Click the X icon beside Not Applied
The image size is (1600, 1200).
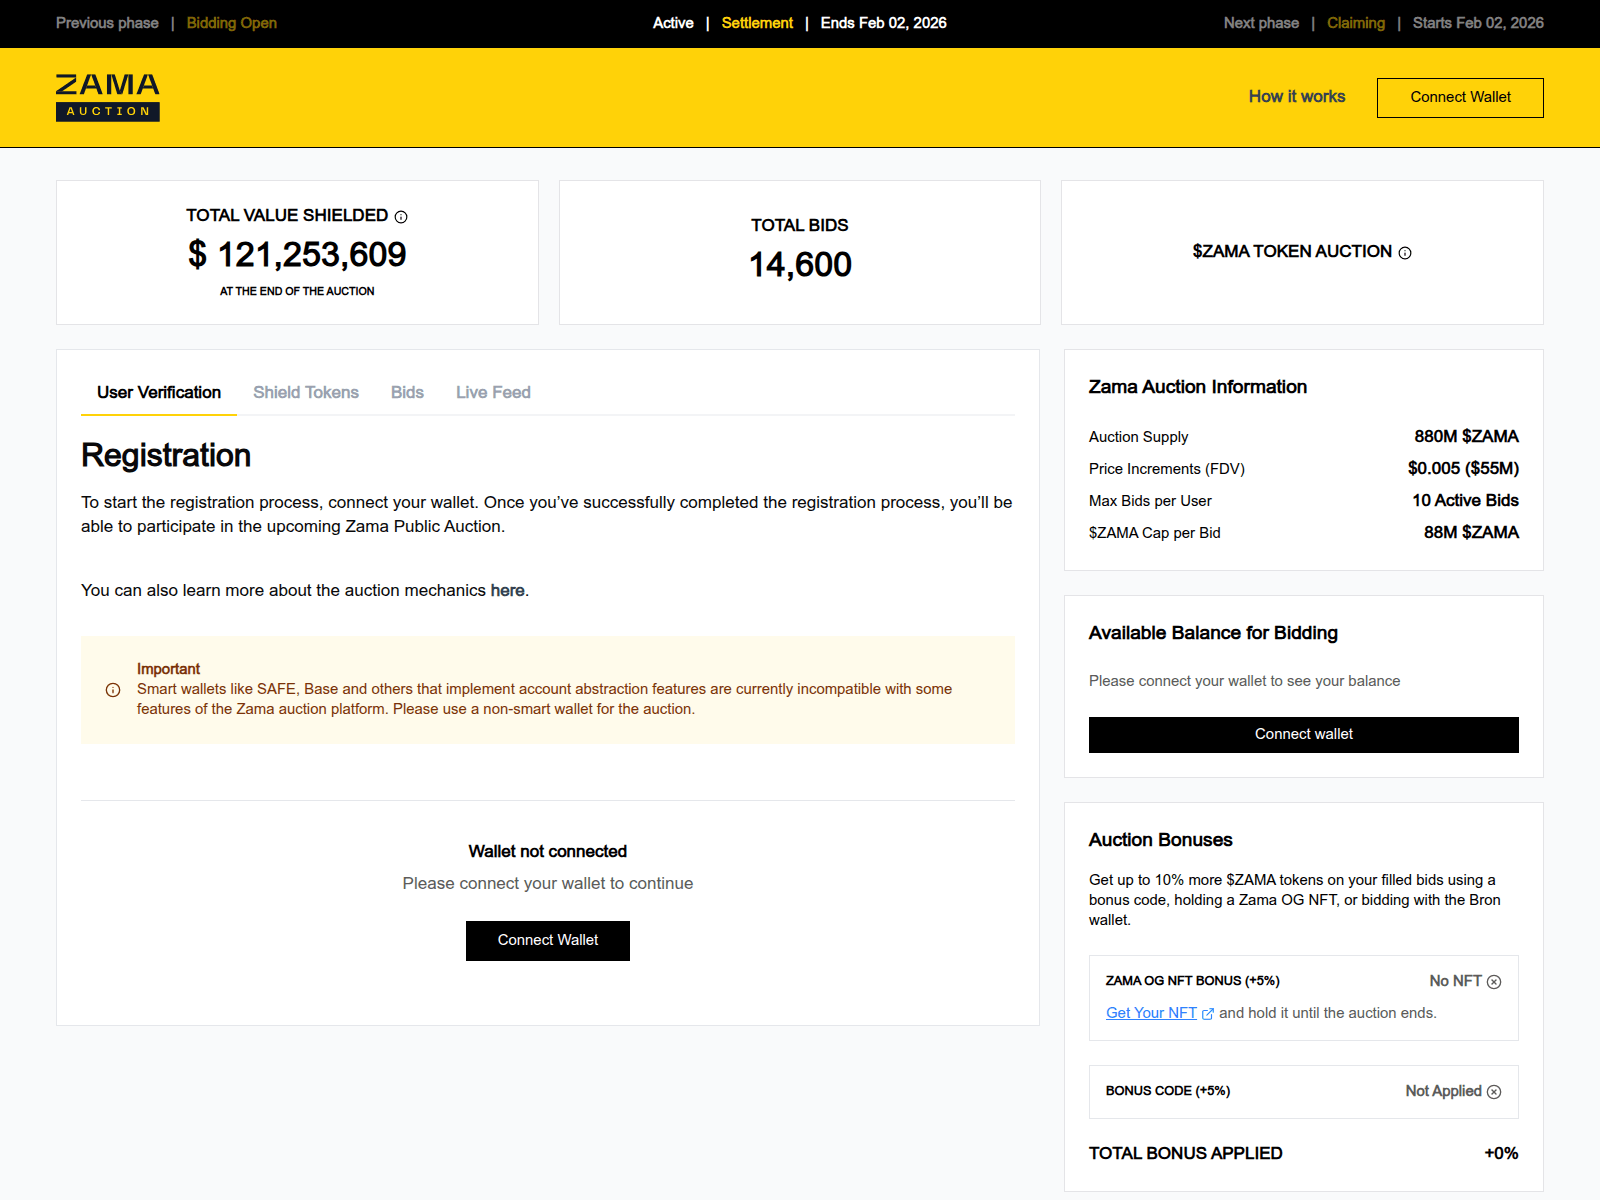pos(1494,1092)
